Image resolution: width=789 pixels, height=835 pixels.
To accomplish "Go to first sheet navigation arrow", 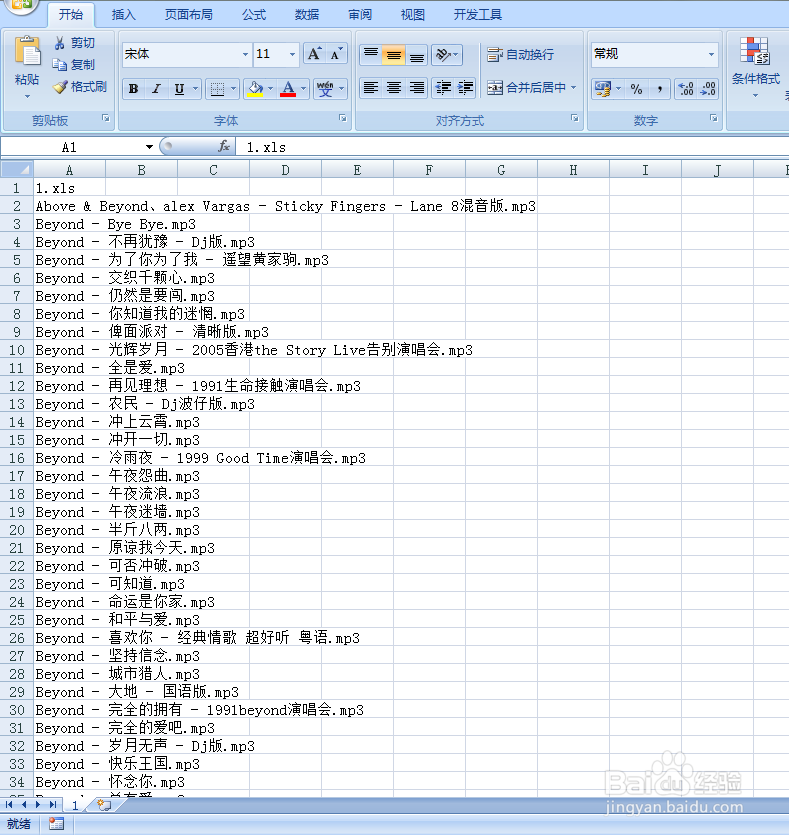I will pos(9,805).
